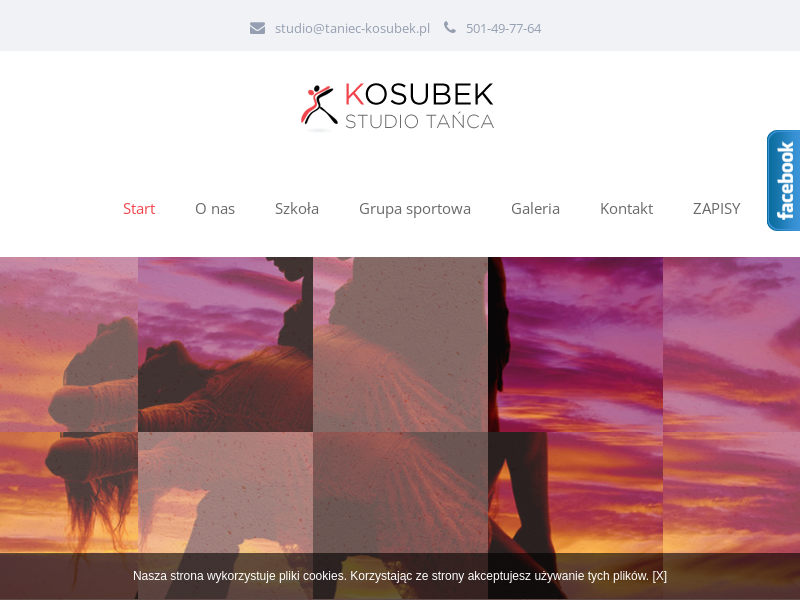The image size is (800, 600).
Task: Click the envelope email icon
Action: (257, 28)
